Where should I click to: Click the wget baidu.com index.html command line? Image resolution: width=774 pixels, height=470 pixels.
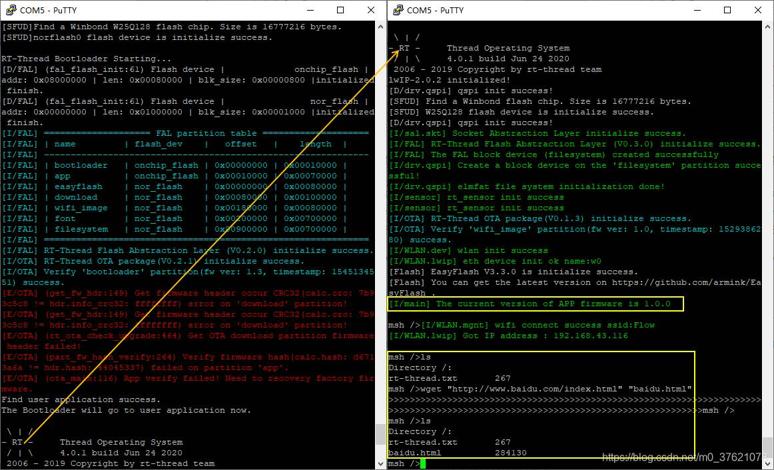(x=540, y=389)
